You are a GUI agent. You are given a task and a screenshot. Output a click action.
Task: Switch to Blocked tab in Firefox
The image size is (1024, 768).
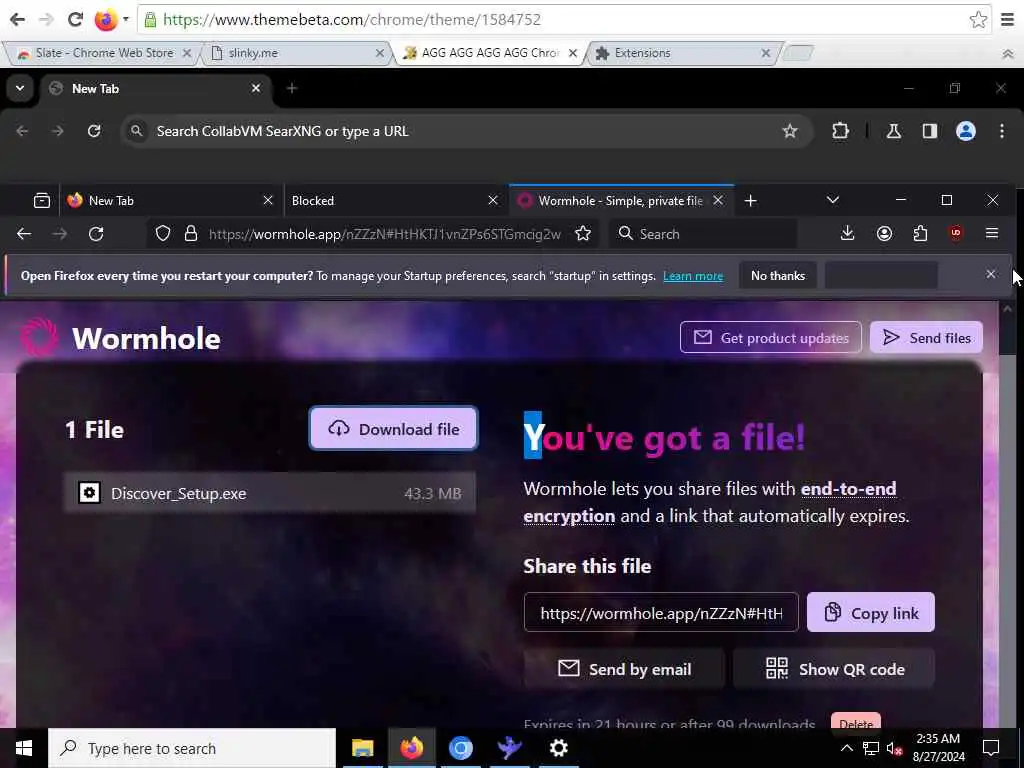click(396, 200)
